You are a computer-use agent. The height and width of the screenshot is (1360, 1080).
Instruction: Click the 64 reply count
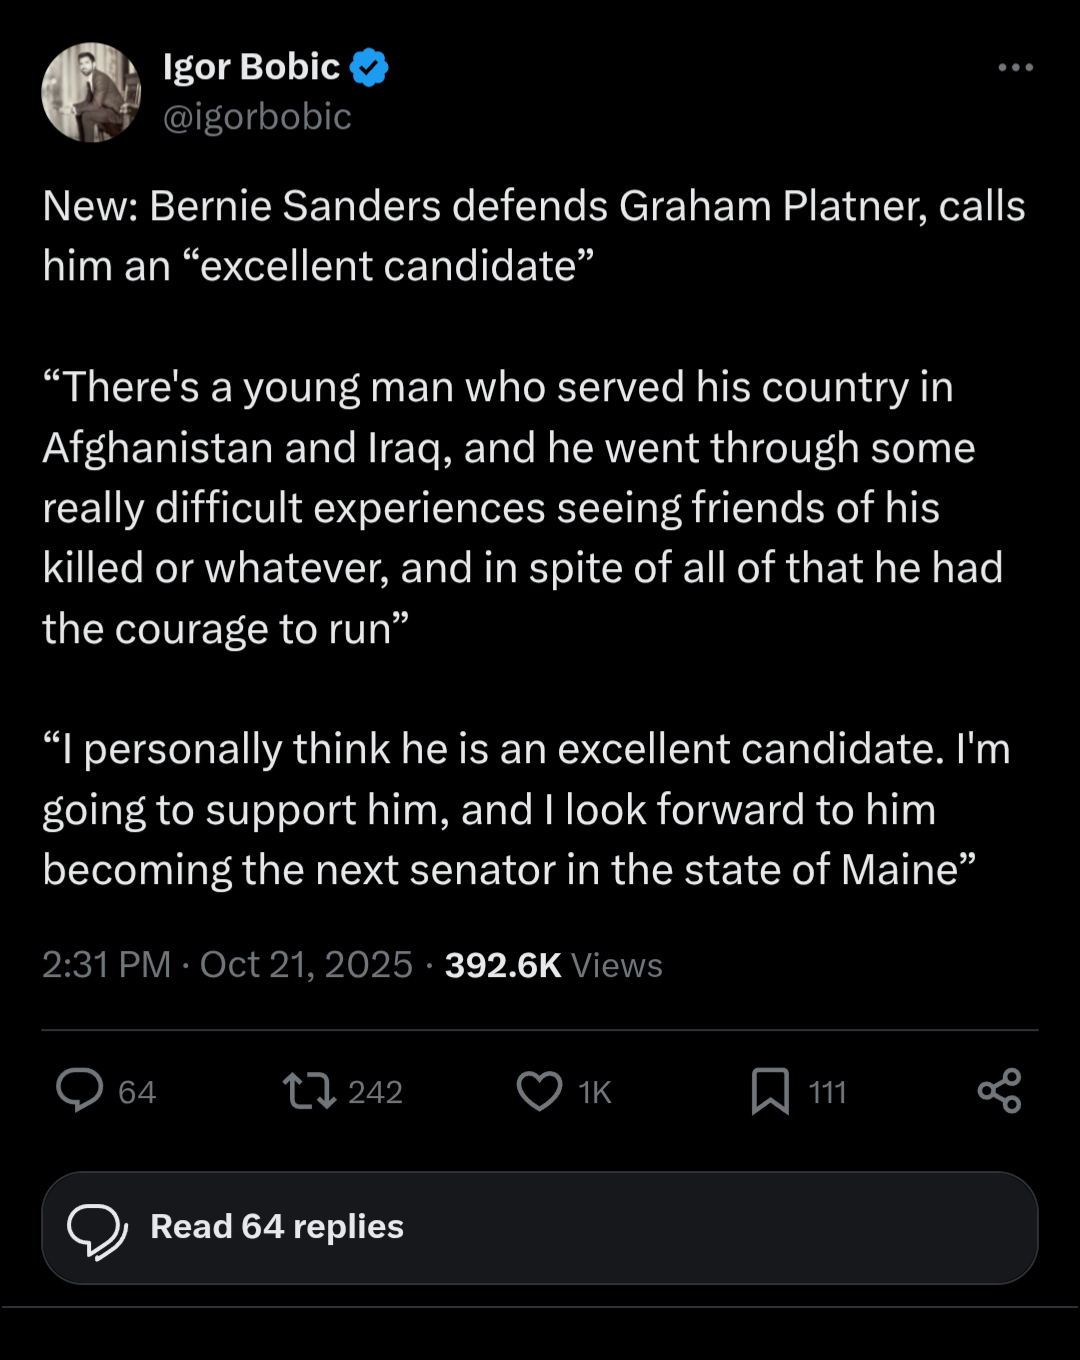(137, 1092)
